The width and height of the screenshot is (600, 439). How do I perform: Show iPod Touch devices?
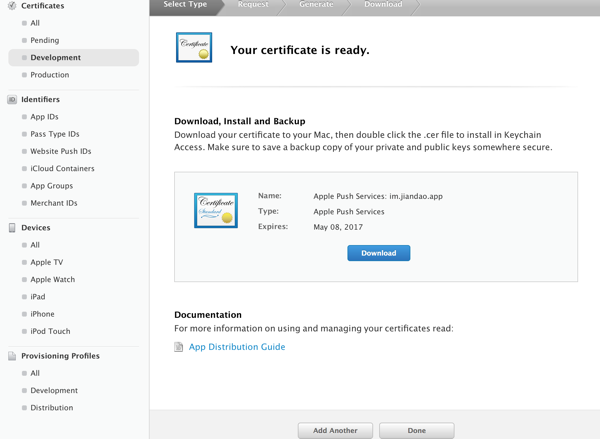[x=51, y=331]
